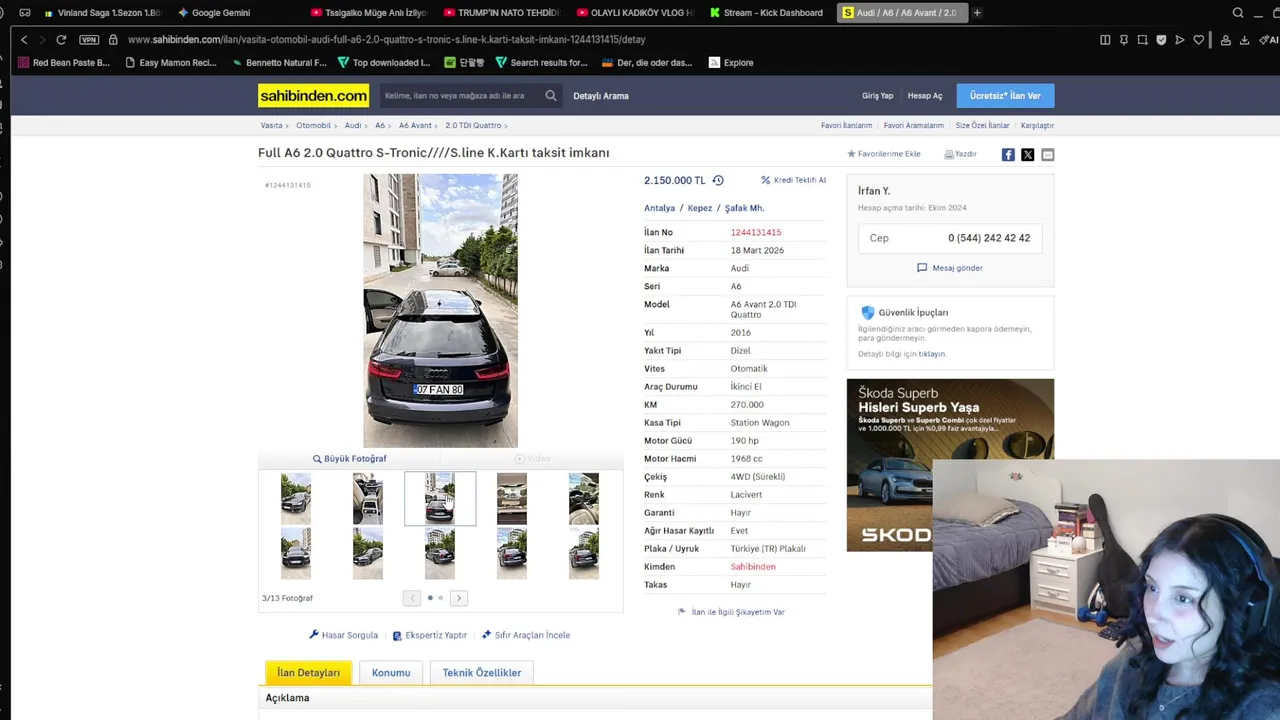Click the listing number 1244131415
1280x720 pixels.
755,232
